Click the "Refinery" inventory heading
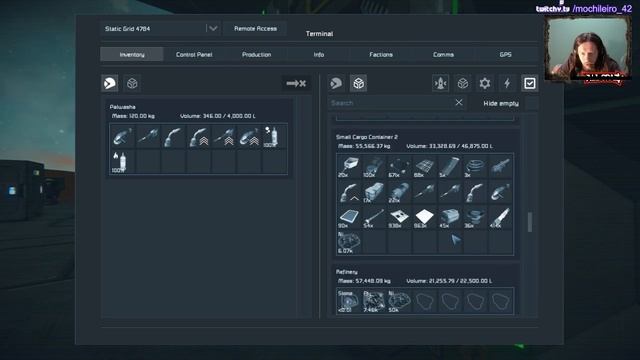The width and height of the screenshot is (640, 360). click(x=347, y=271)
